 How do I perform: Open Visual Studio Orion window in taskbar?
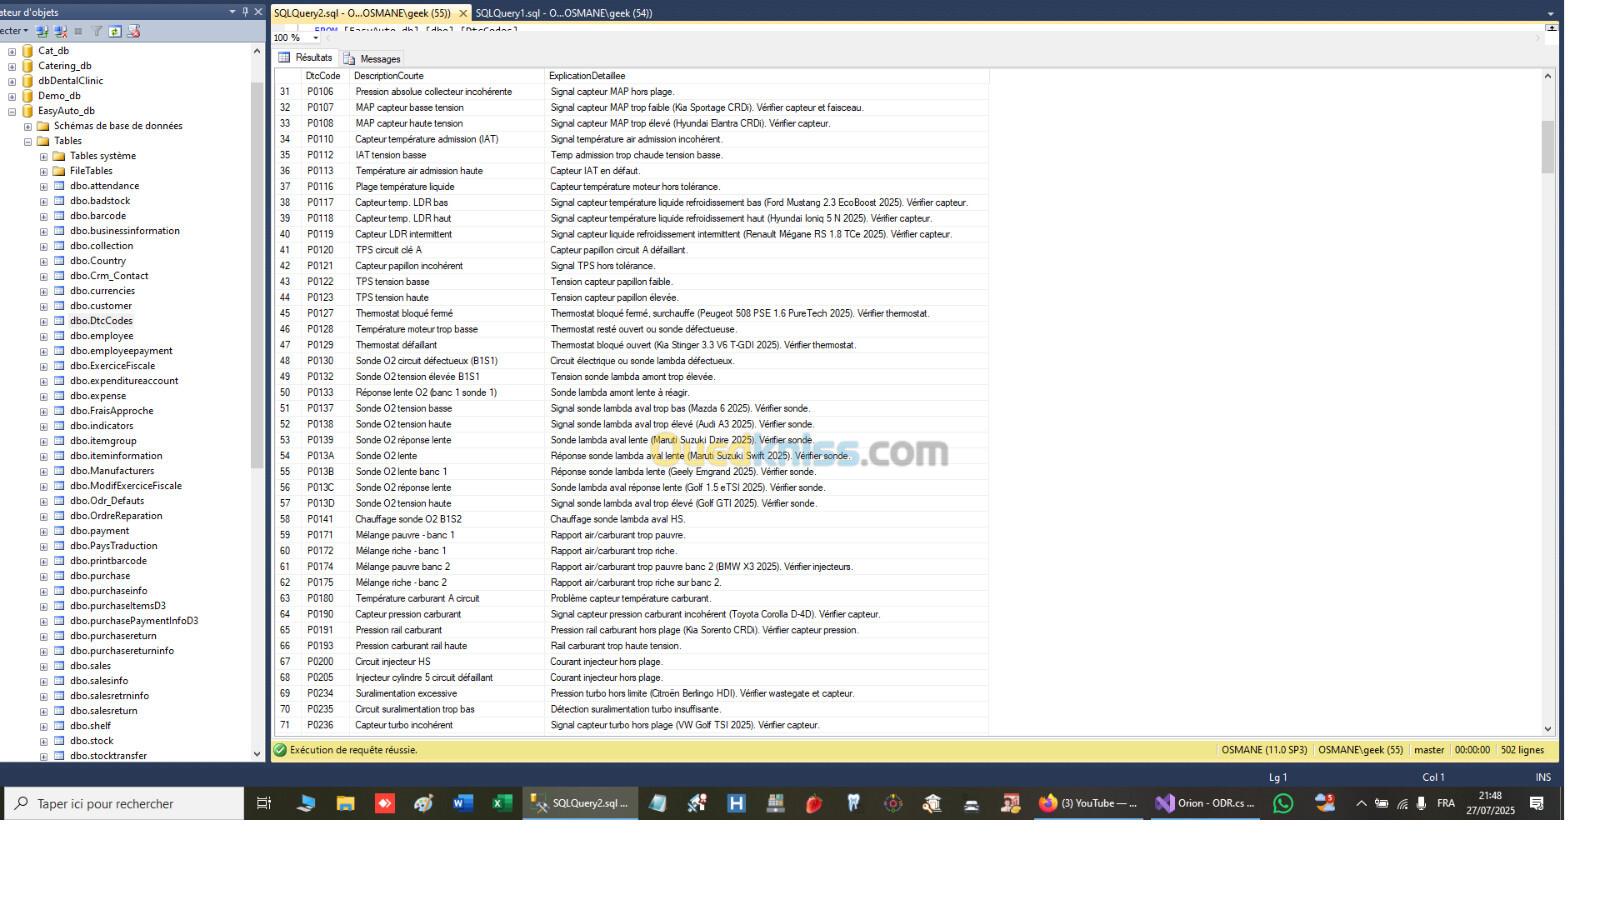pyautogui.click(x=1204, y=803)
